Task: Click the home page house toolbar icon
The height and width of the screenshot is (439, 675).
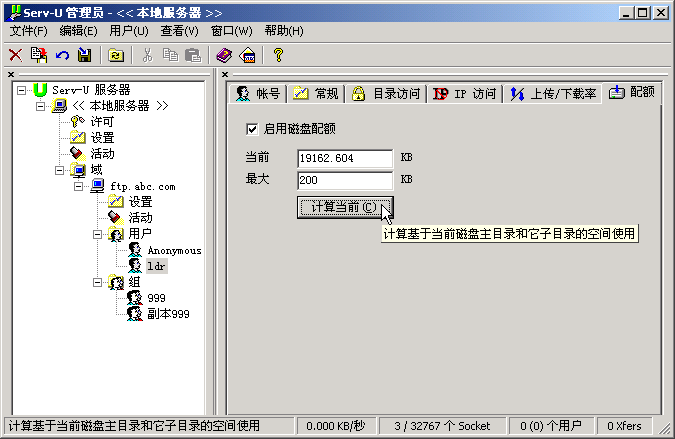Action: (x=248, y=55)
